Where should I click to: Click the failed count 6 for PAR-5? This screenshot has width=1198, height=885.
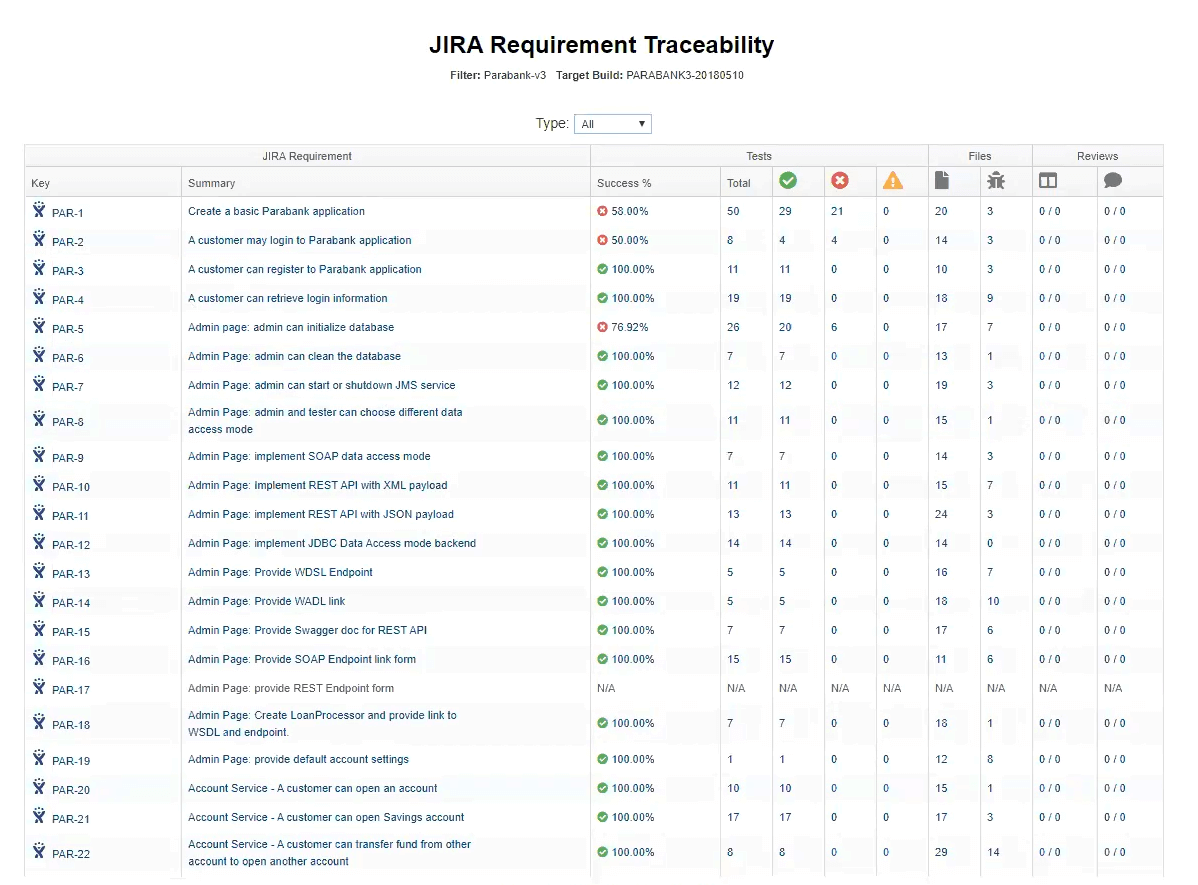tap(834, 328)
